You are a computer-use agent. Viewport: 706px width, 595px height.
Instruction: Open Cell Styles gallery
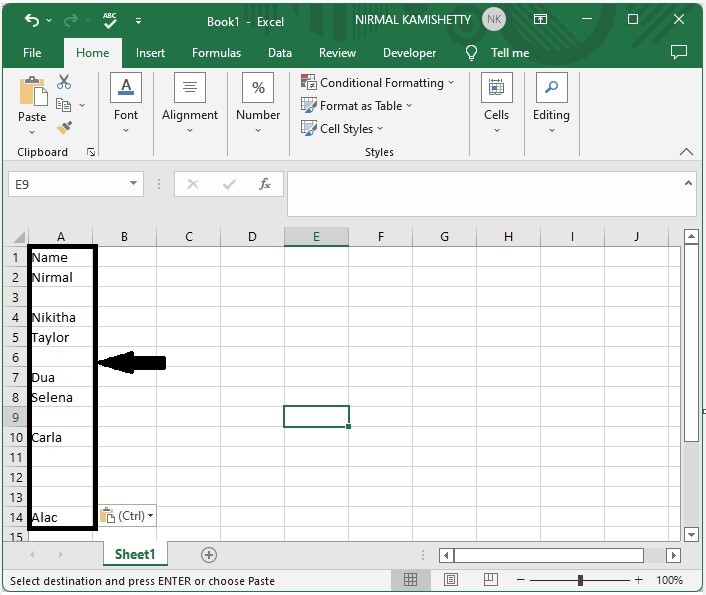click(x=342, y=129)
